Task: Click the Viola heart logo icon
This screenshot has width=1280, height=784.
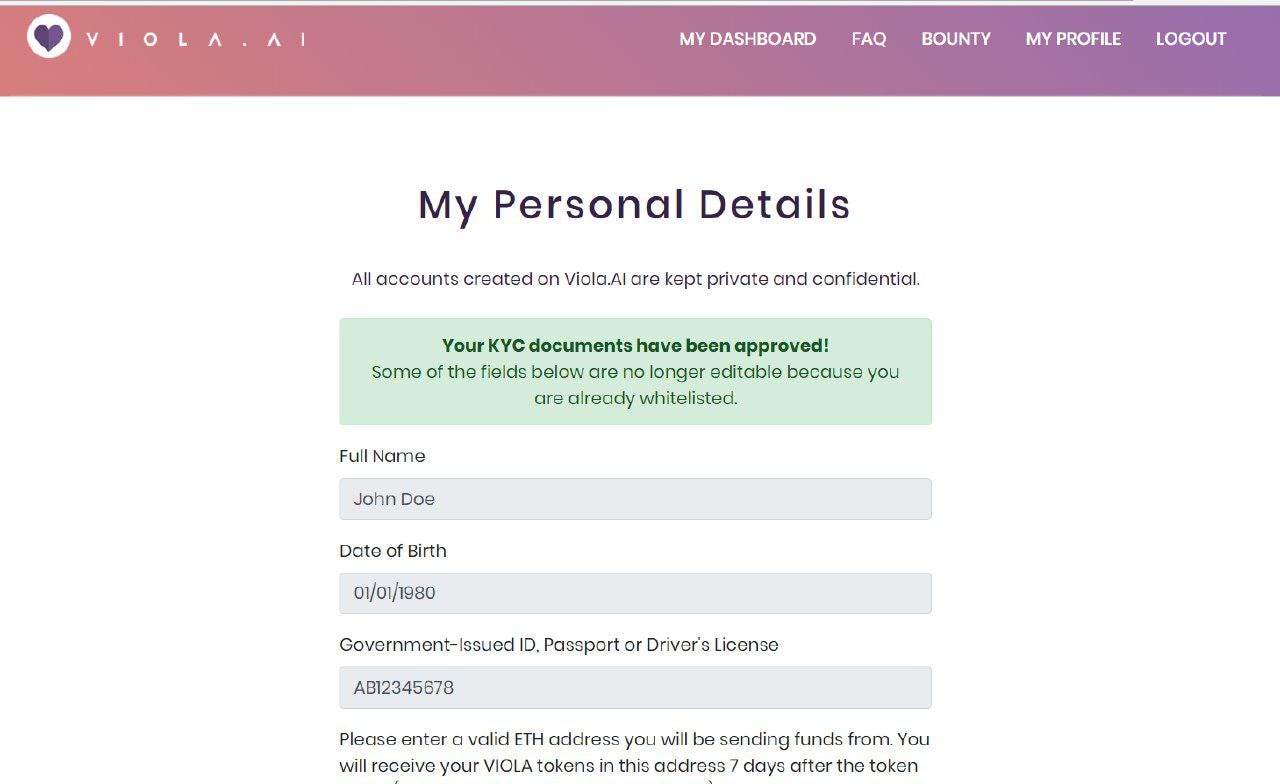Action: 49,37
